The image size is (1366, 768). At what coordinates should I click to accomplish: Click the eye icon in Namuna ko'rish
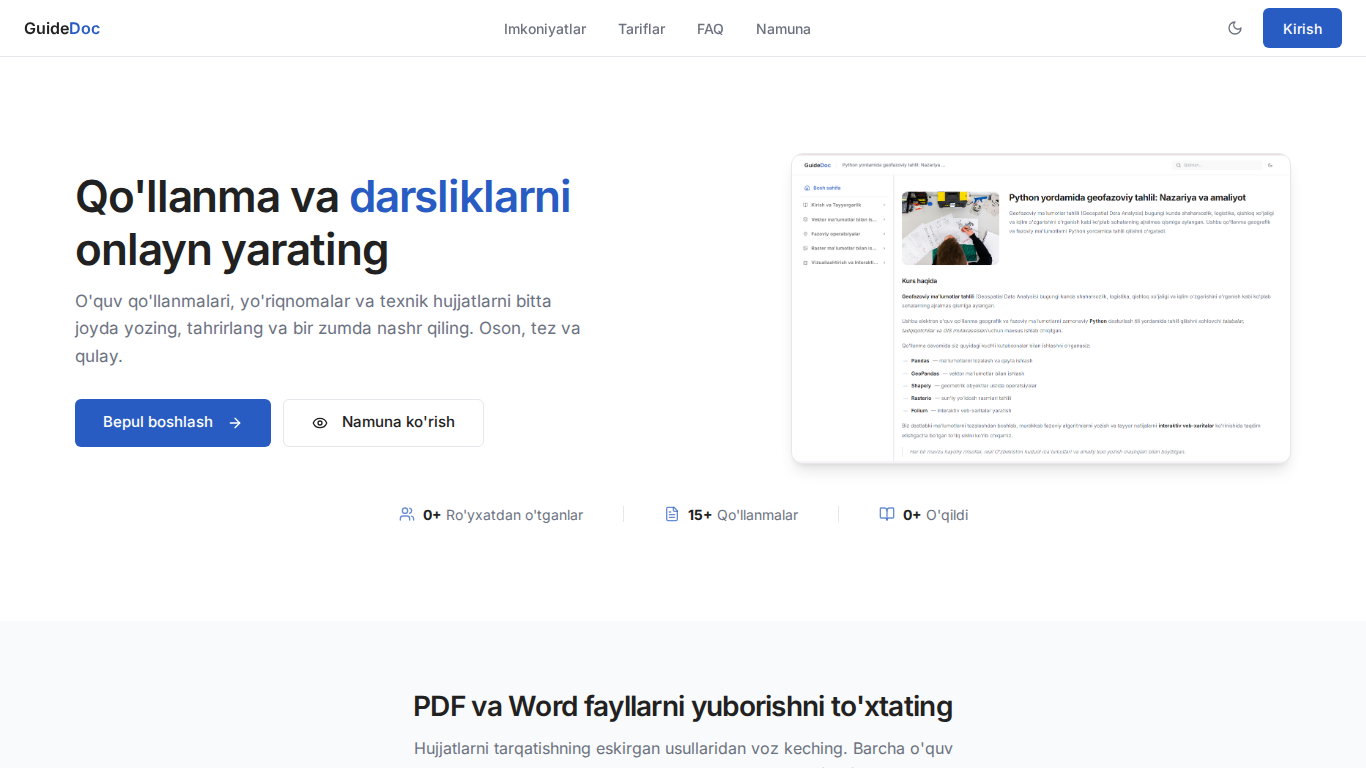point(320,423)
